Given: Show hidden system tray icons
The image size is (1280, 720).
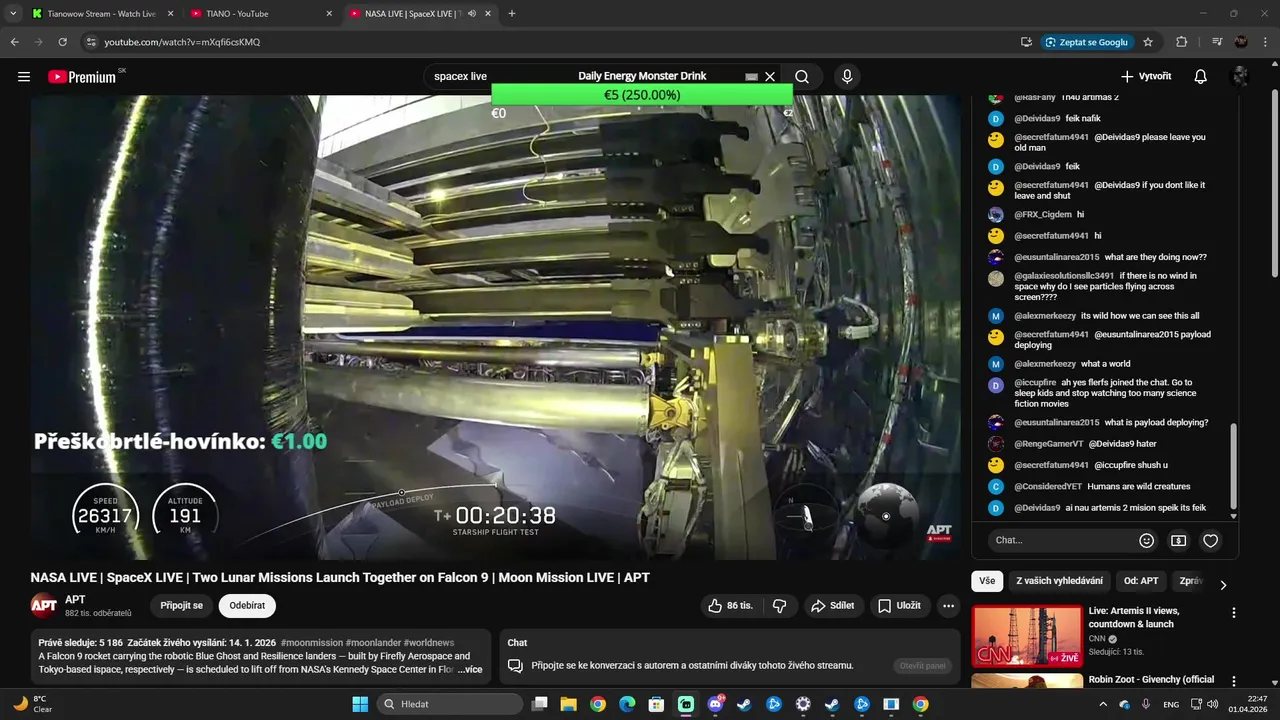Looking at the screenshot, I should 1103,704.
